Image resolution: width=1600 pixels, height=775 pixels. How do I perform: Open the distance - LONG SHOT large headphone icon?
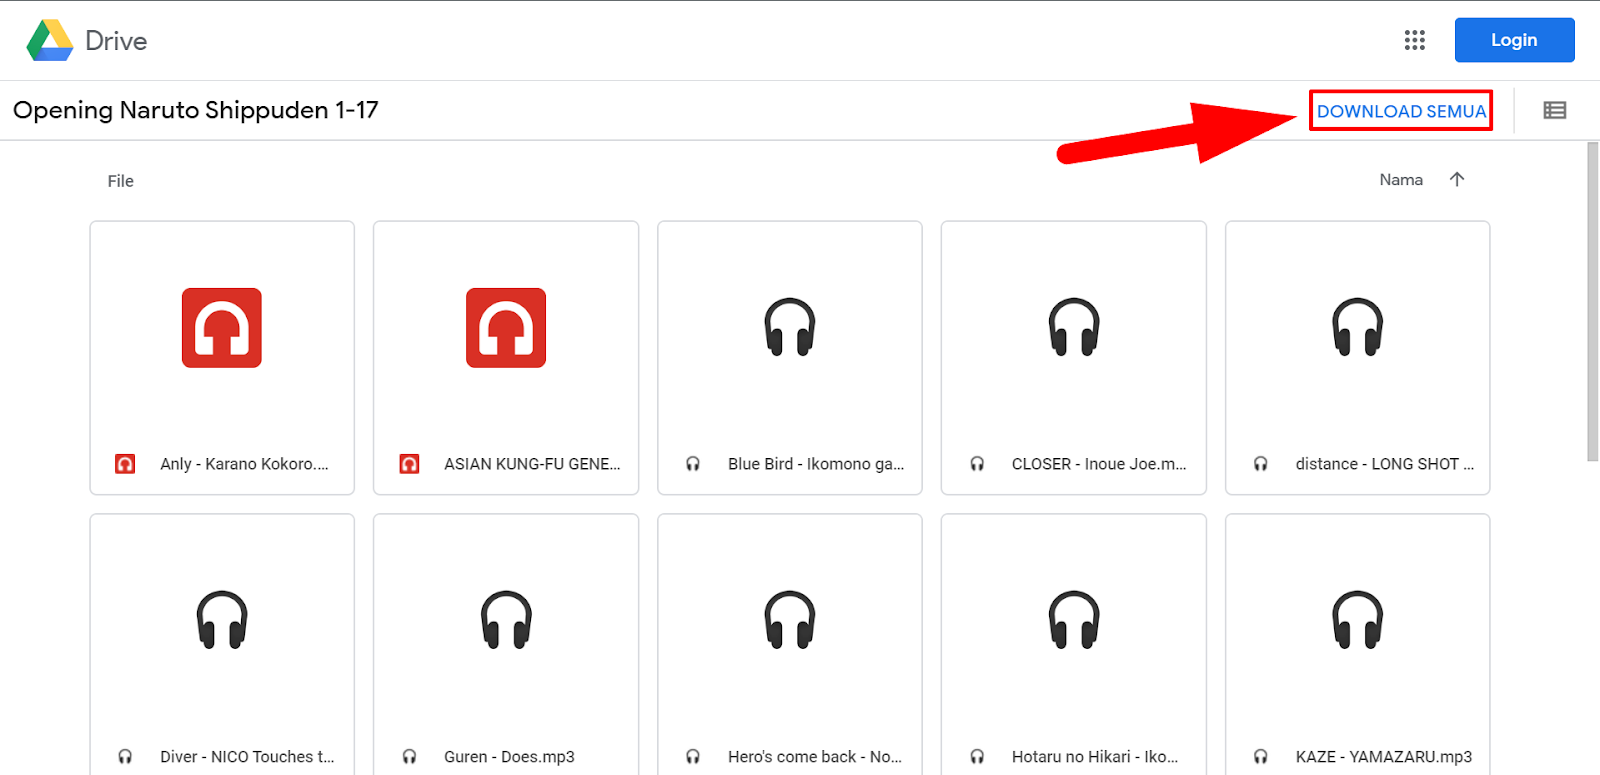point(1358,327)
